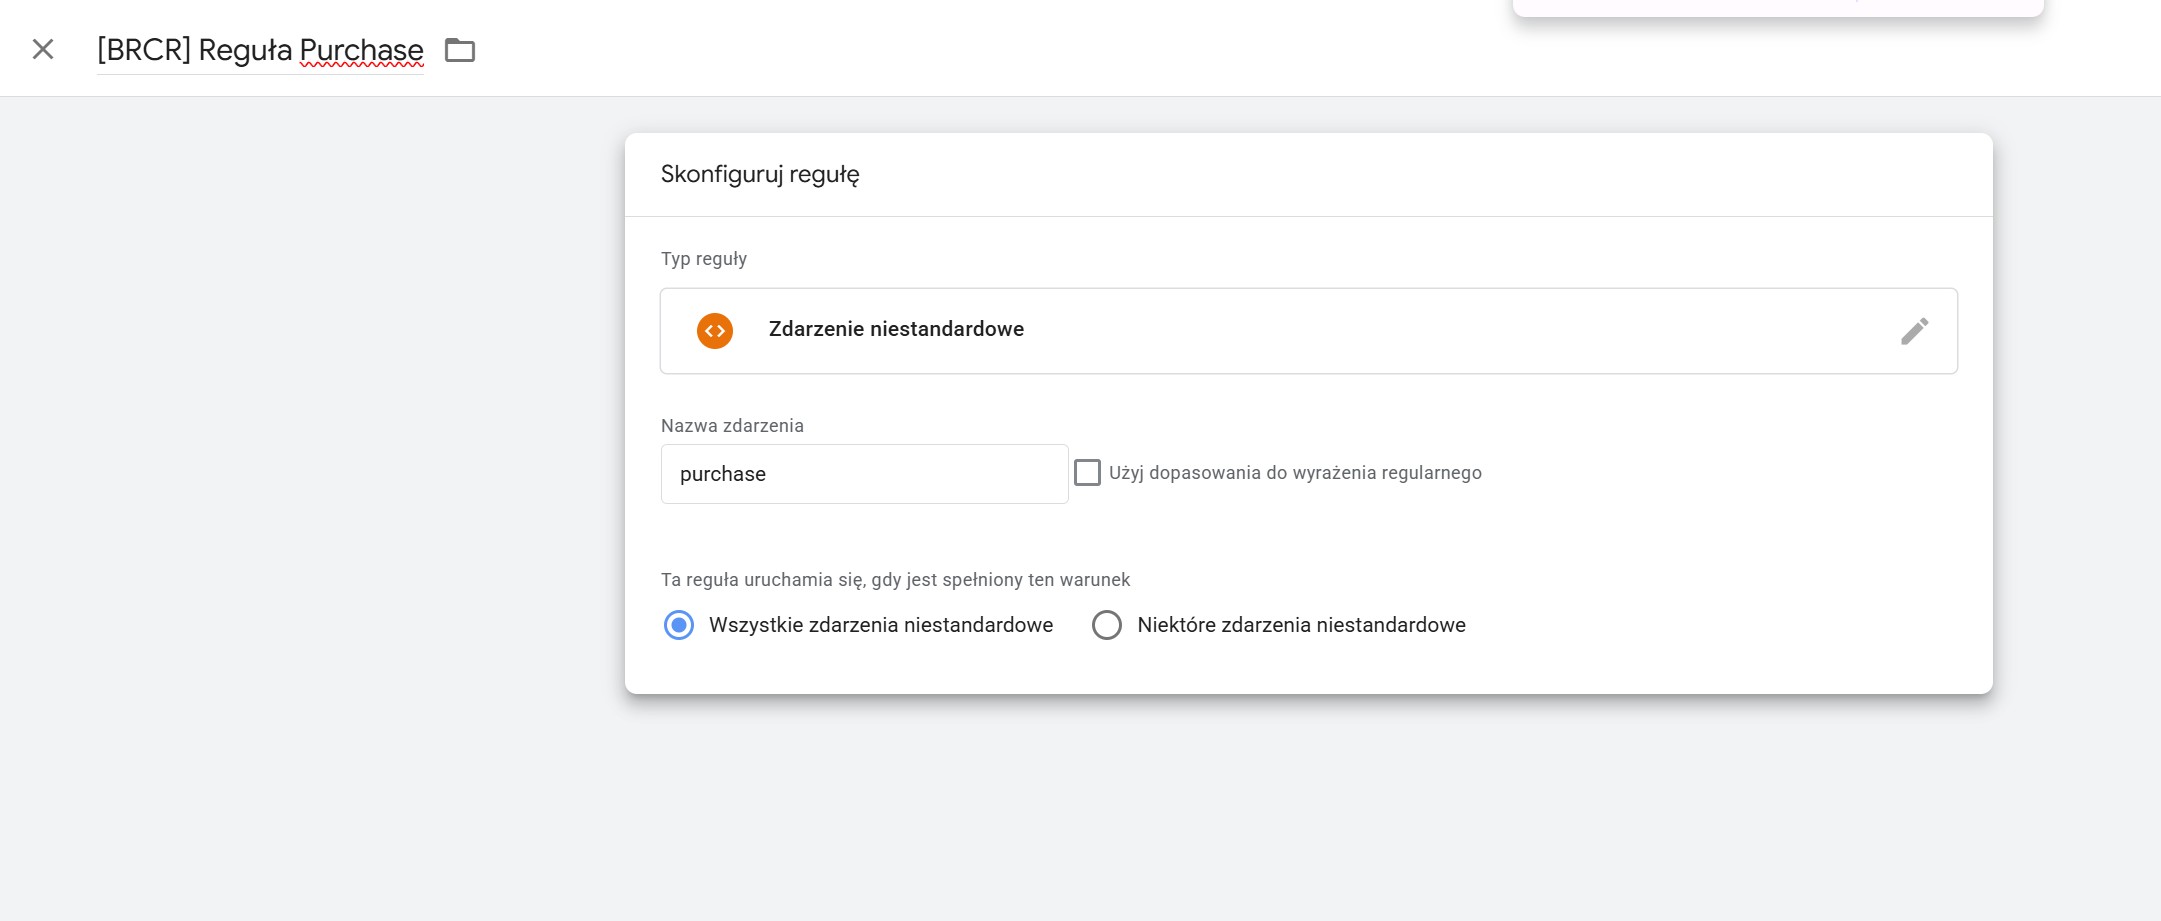Click the 'Skonfiguruj regułę' card header
The image size is (2161, 921).
pyautogui.click(x=760, y=175)
